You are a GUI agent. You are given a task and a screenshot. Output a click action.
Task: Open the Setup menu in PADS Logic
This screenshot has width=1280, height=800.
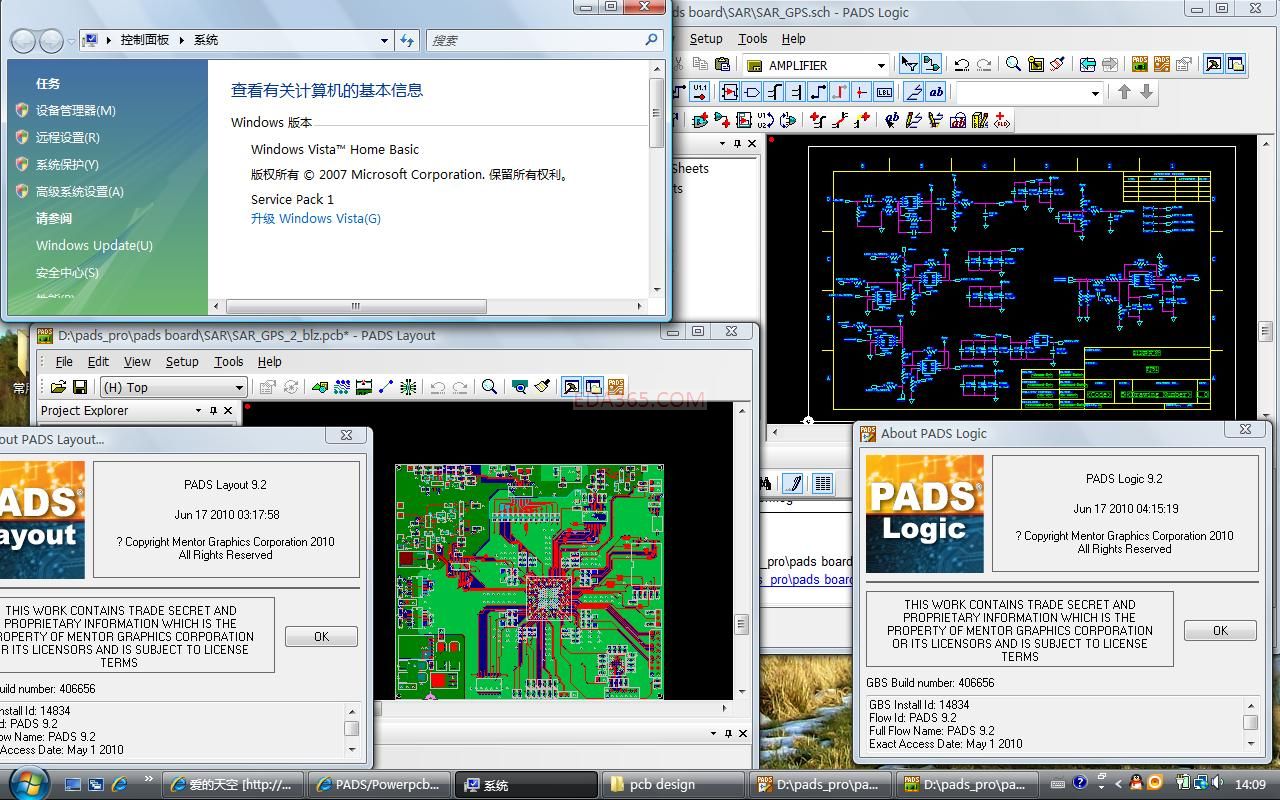click(x=706, y=38)
